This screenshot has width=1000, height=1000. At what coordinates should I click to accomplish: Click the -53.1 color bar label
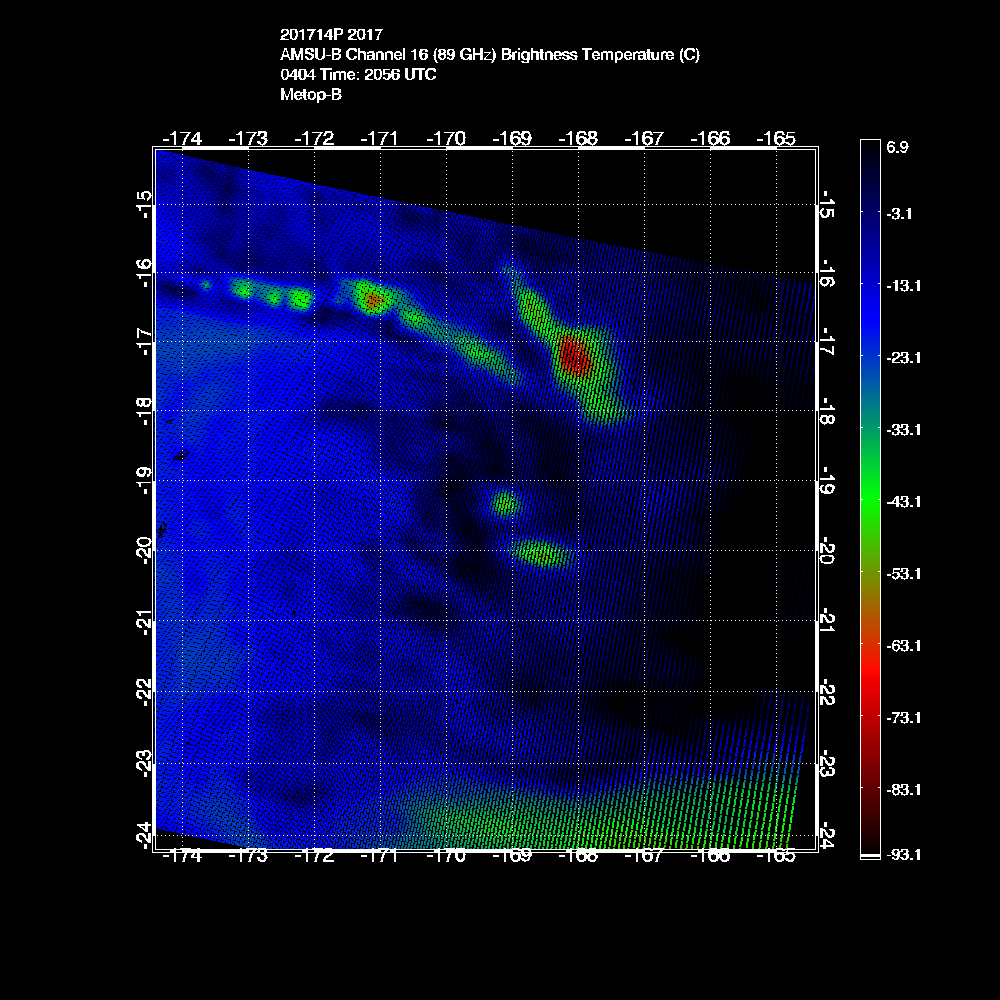[901, 573]
